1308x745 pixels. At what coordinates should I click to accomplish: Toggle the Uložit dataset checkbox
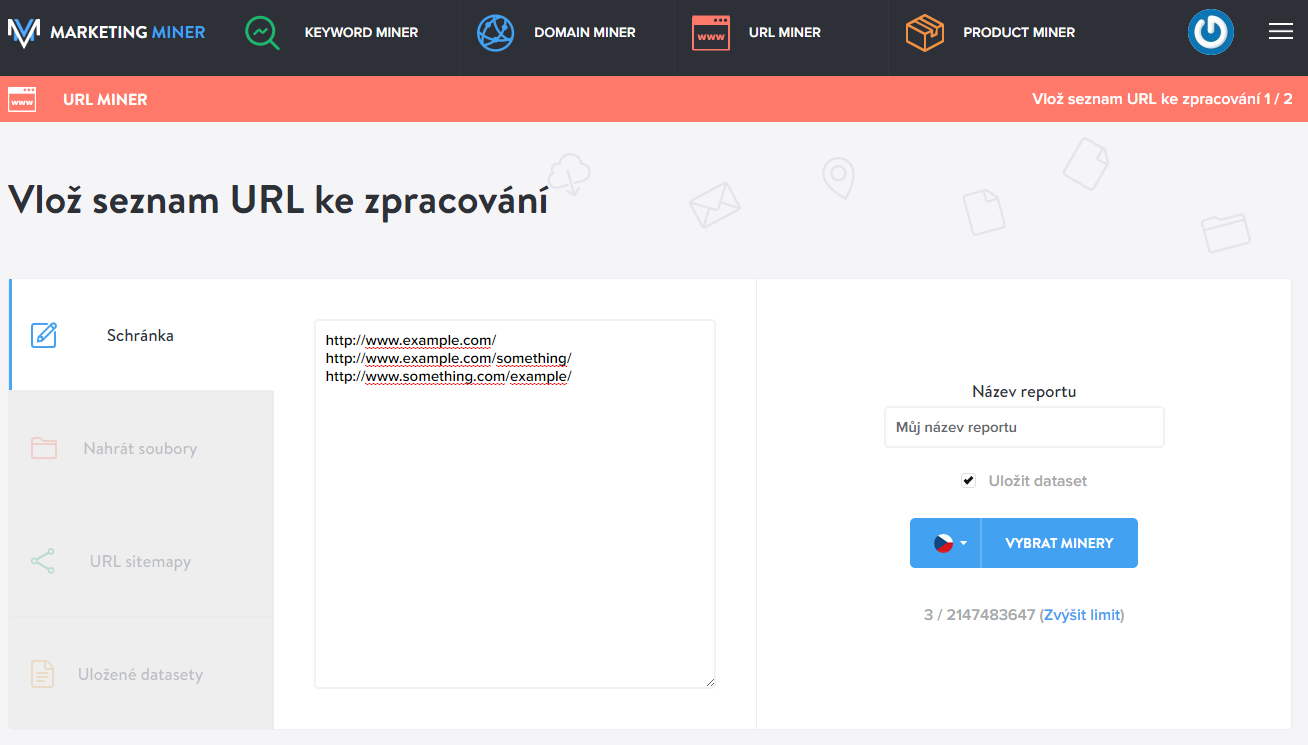[x=968, y=481]
